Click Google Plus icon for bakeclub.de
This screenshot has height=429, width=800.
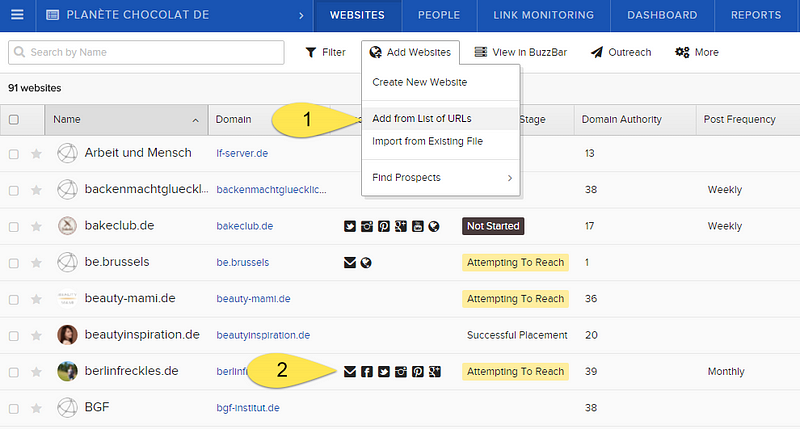click(x=401, y=226)
